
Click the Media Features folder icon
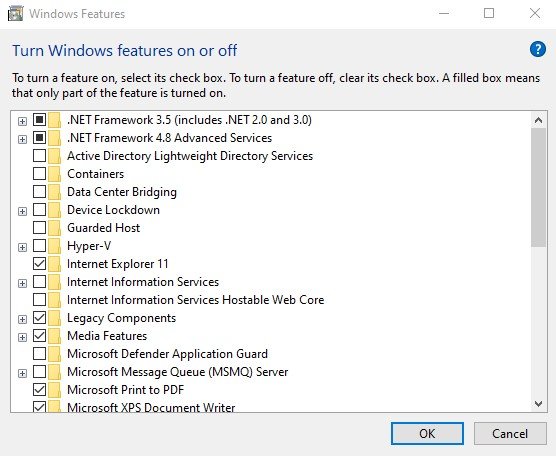click(x=55, y=336)
